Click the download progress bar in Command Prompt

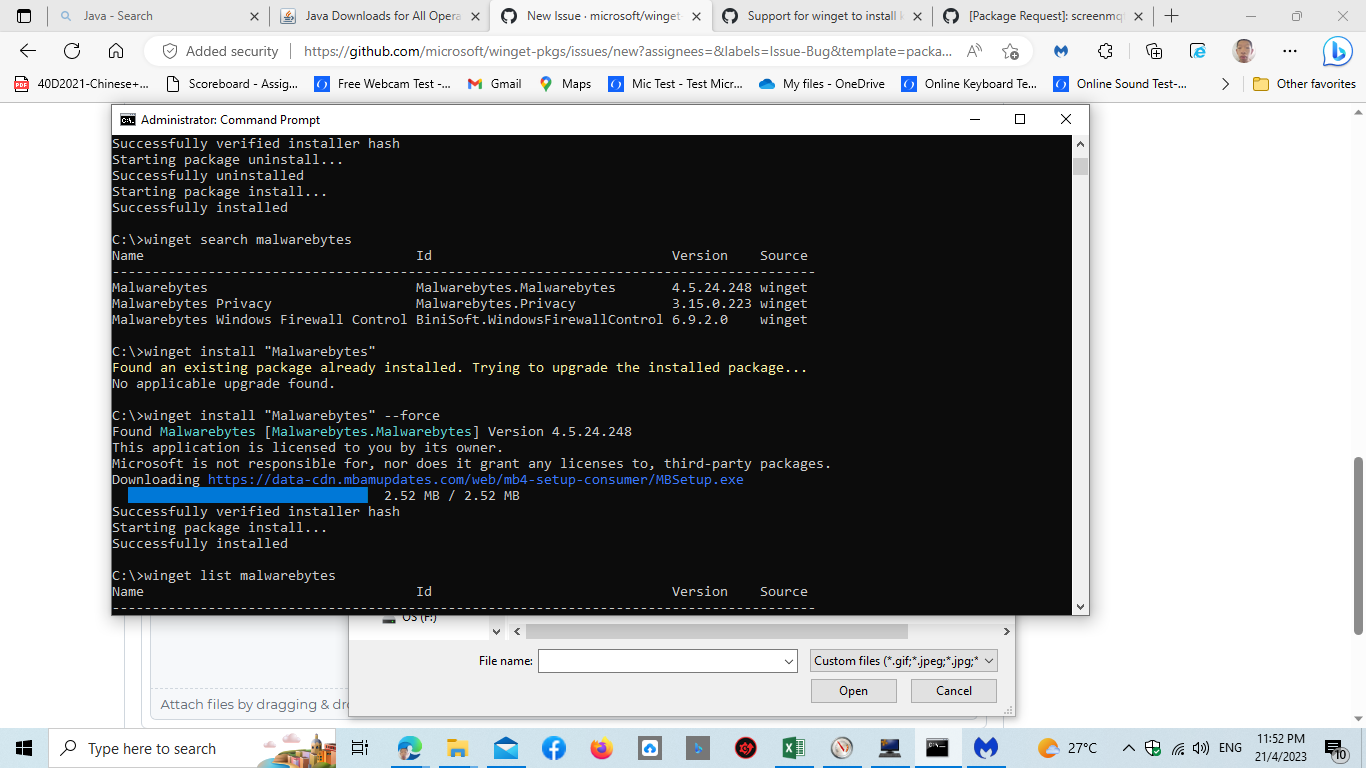pyautogui.click(x=250, y=495)
